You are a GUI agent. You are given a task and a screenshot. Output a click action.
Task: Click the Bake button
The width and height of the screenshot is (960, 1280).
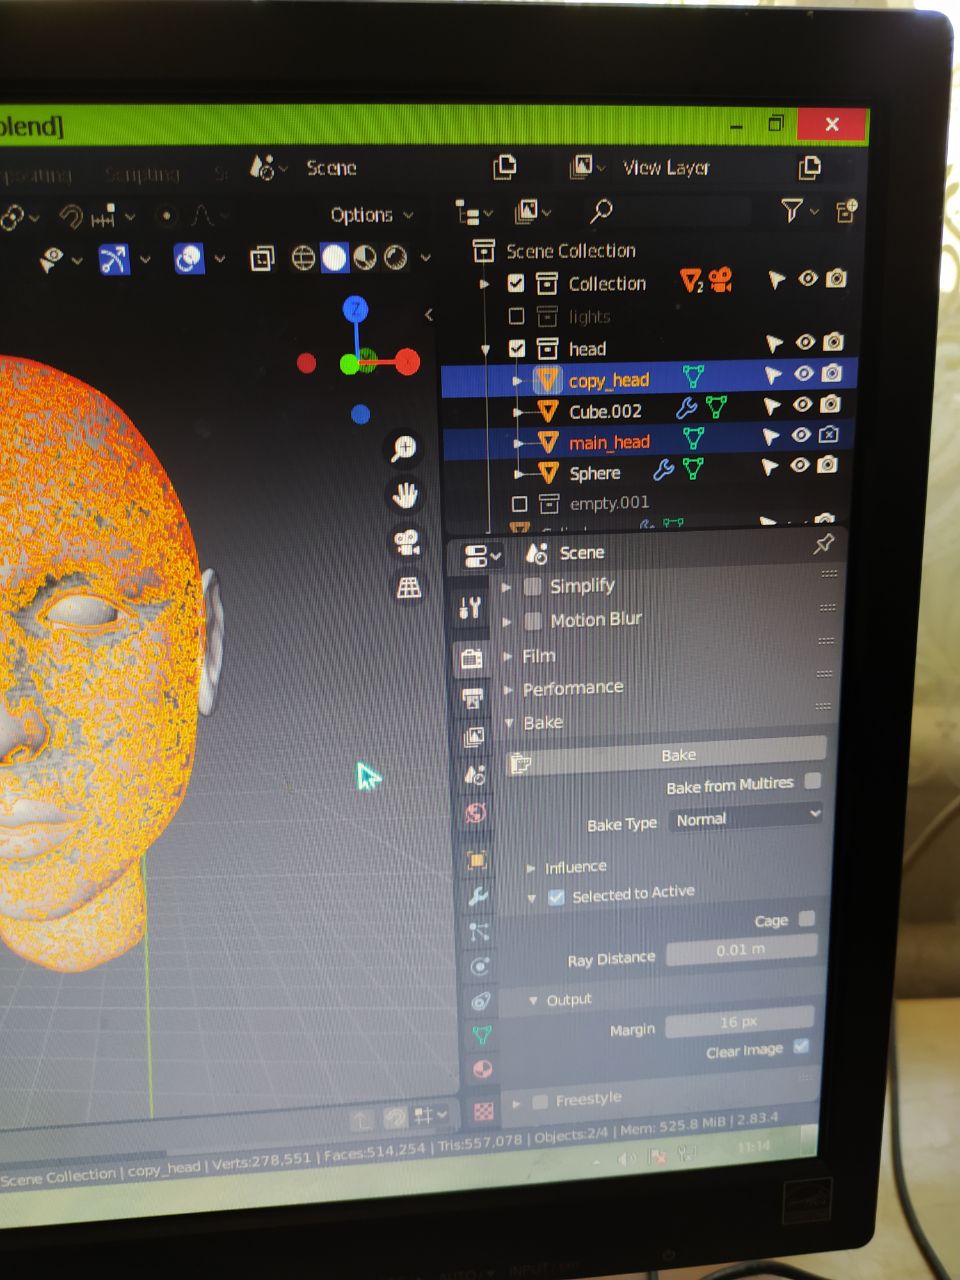coord(667,756)
